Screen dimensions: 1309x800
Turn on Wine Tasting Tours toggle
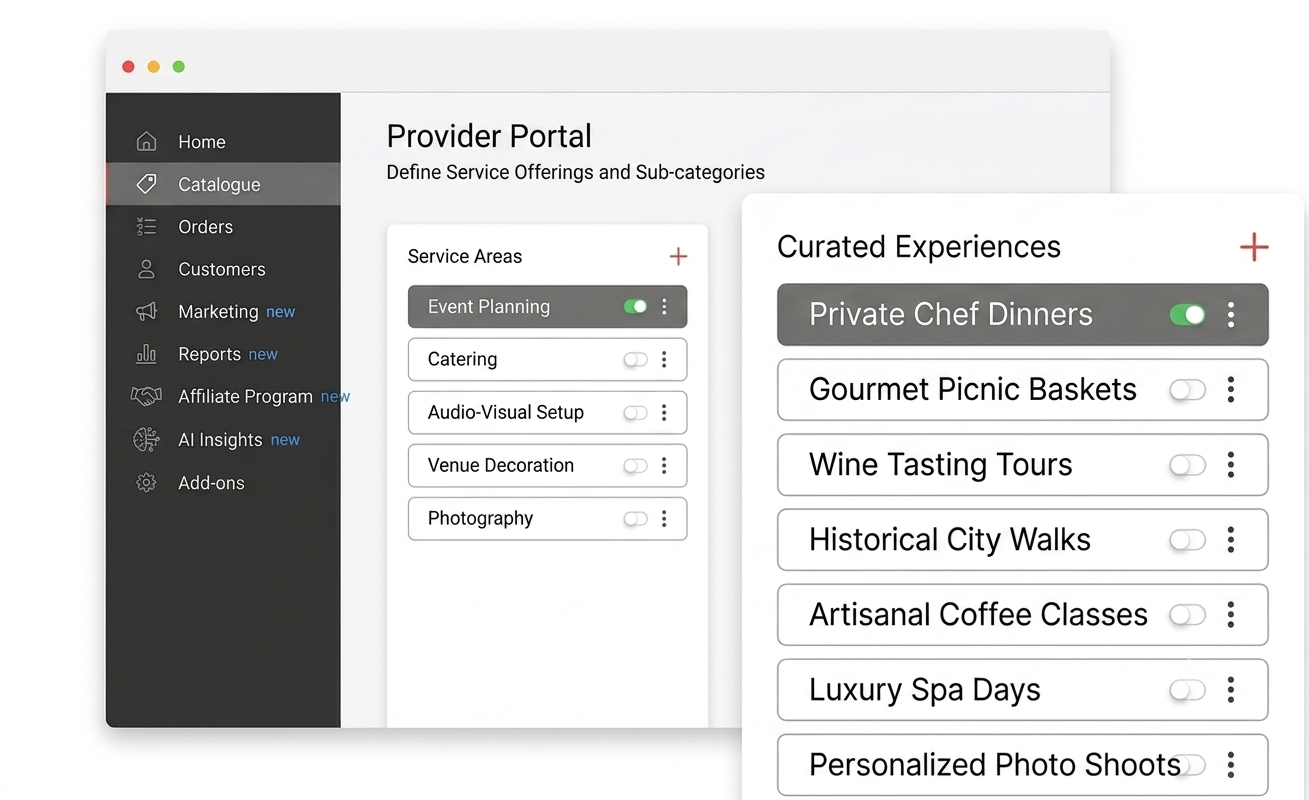click(x=1188, y=465)
